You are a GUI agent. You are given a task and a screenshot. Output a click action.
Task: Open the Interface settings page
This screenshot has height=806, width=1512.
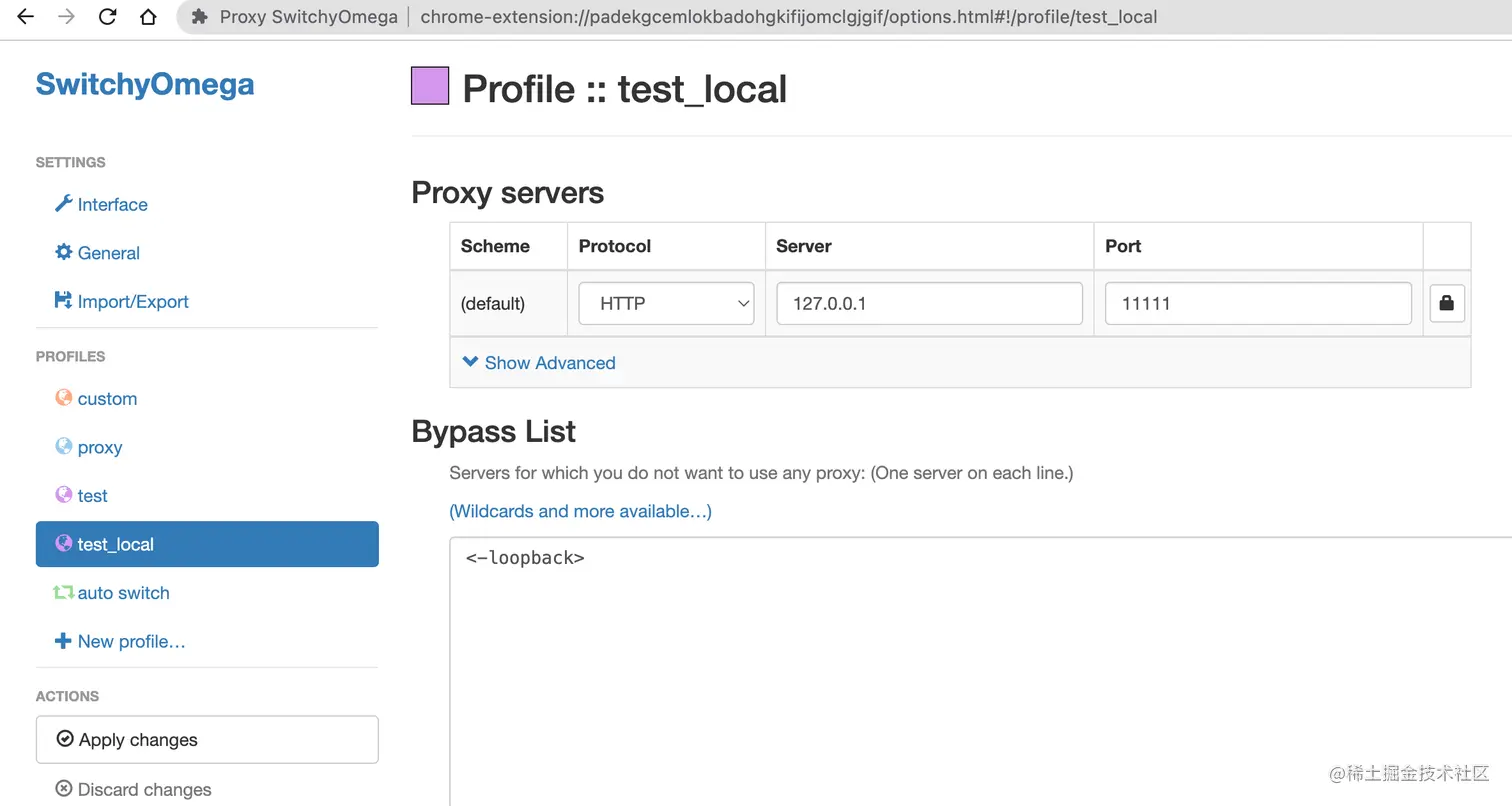pos(111,205)
